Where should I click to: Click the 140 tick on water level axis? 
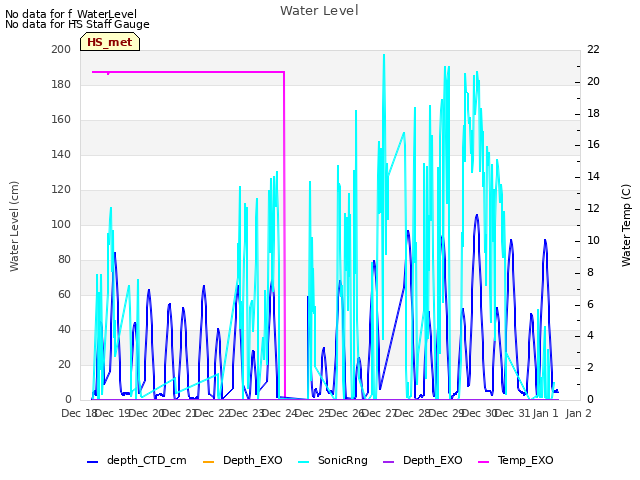coord(61,155)
